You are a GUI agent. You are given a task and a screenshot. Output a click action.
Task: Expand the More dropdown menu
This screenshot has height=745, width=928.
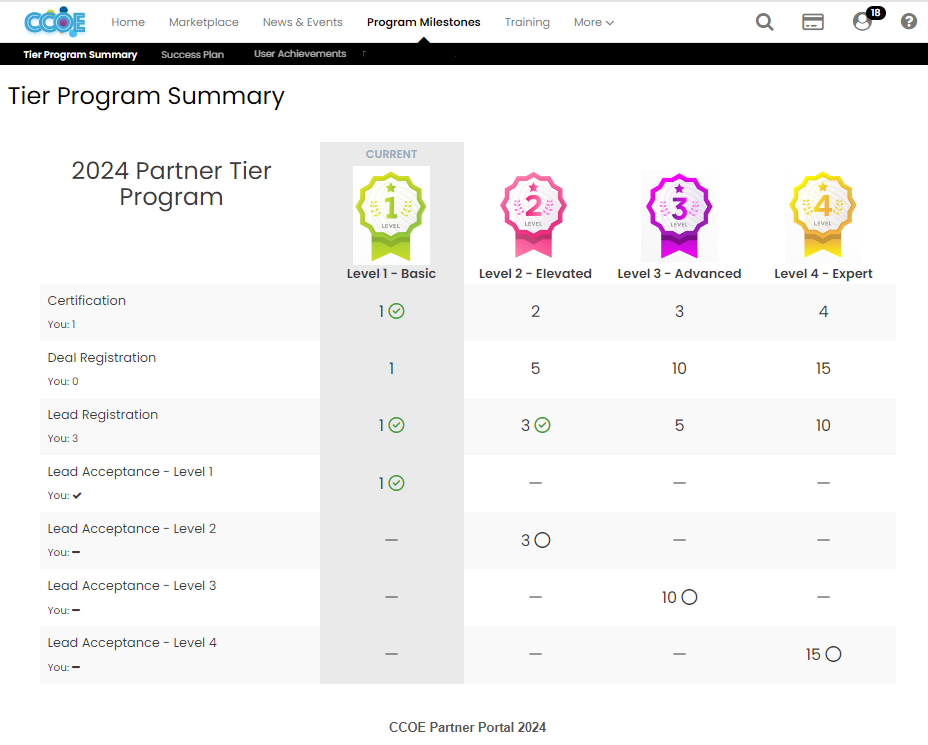click(x=594, y=22)
